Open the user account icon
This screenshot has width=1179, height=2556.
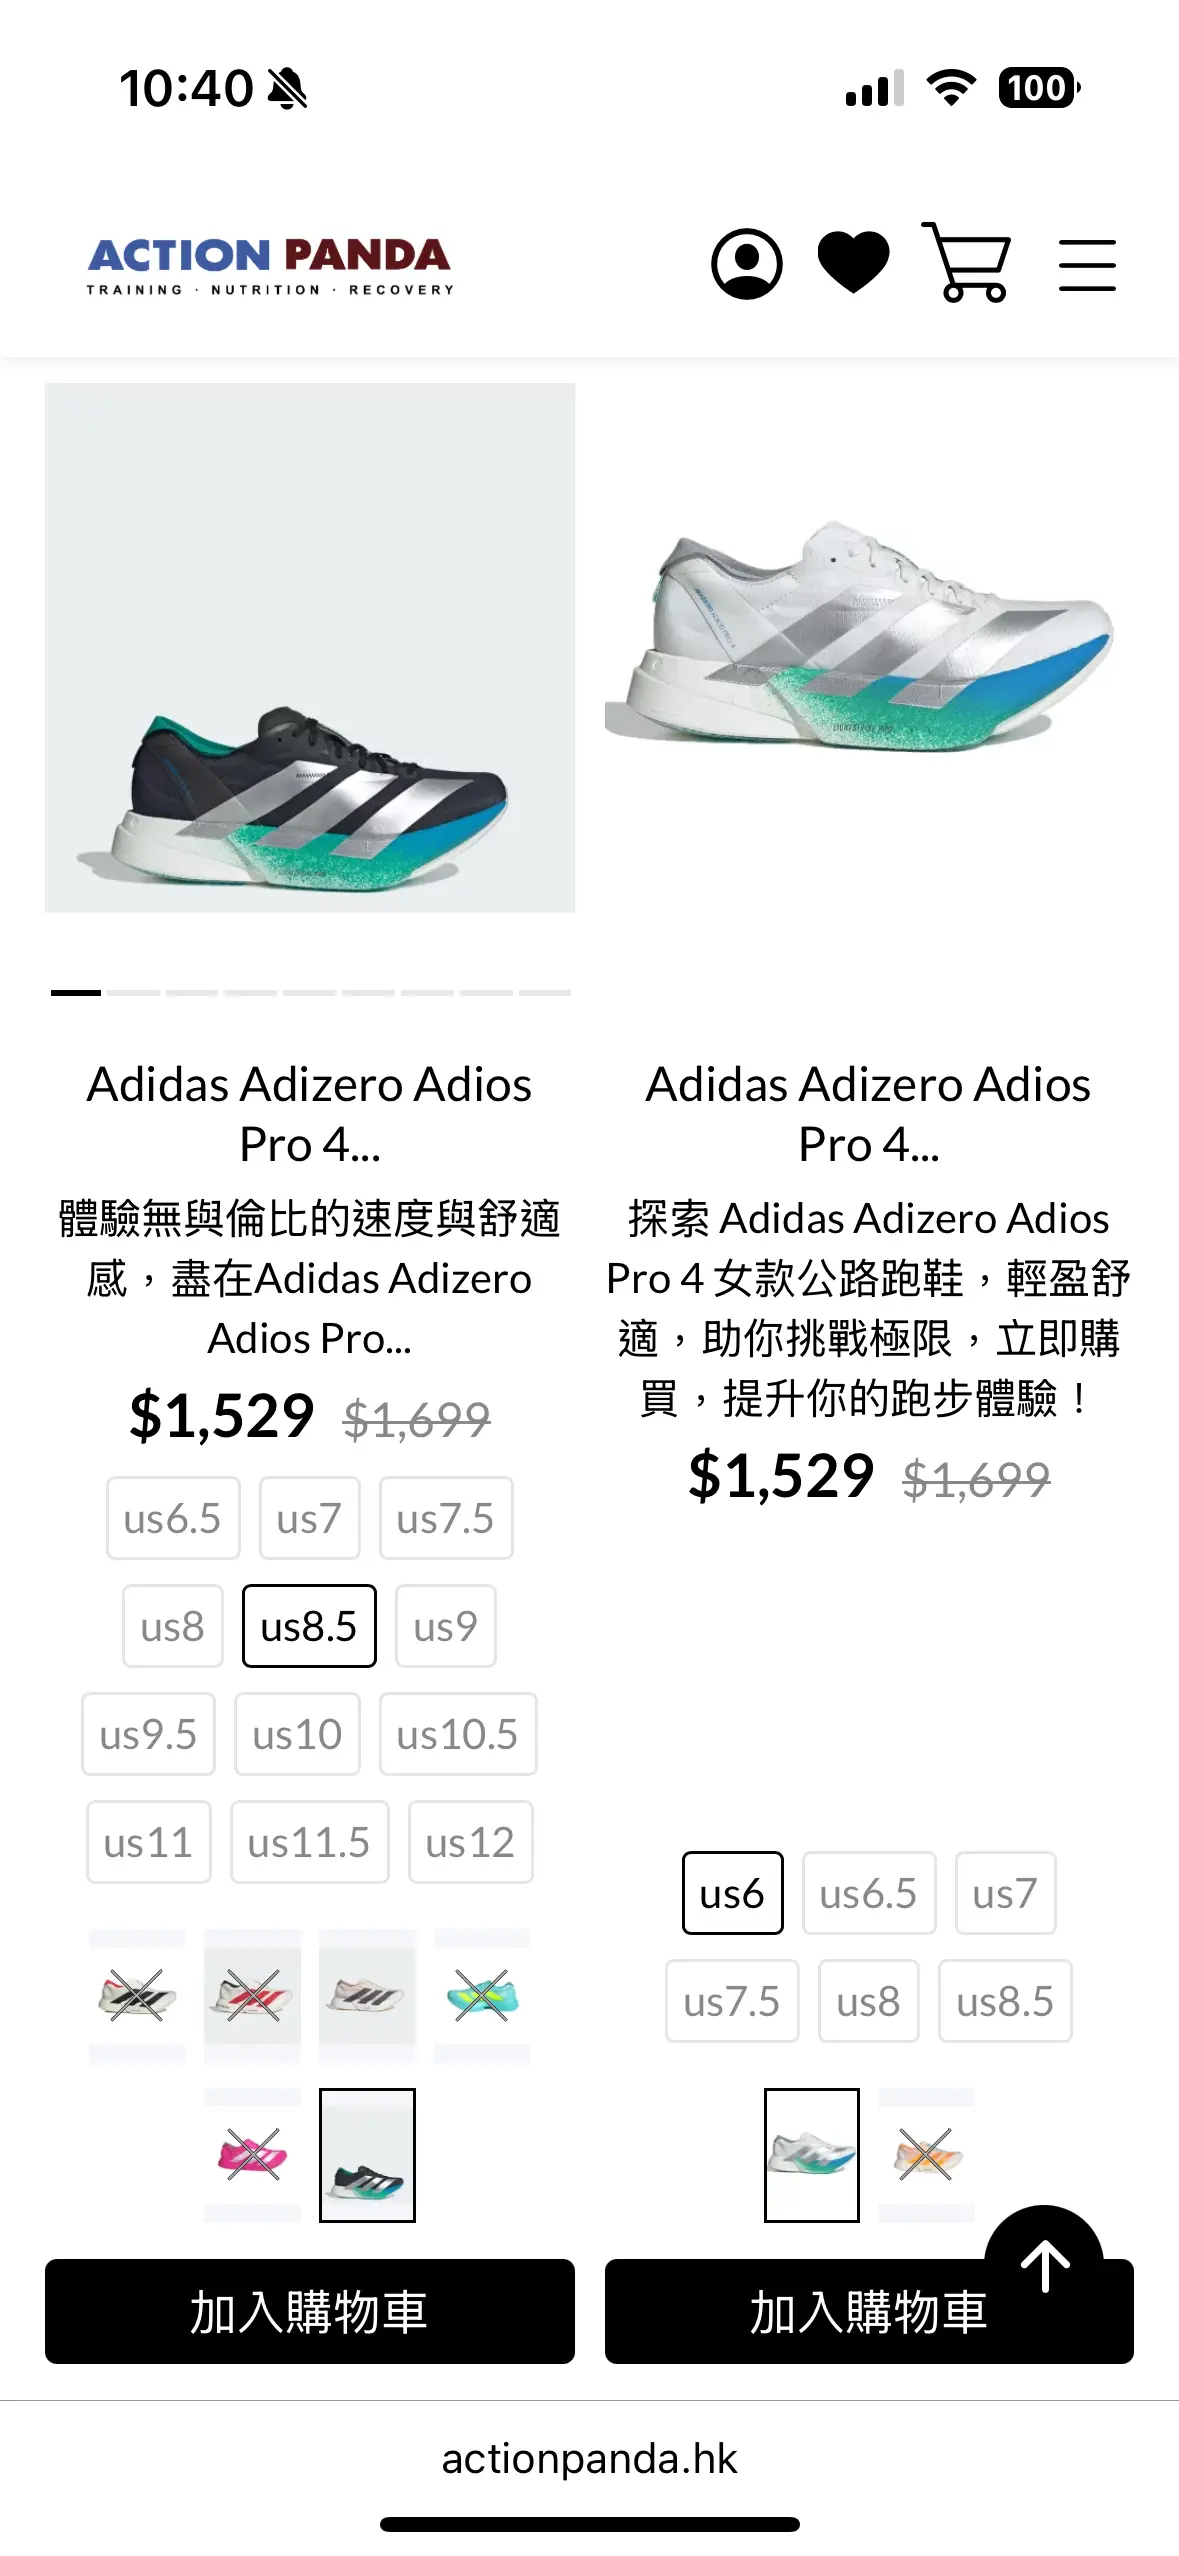[x=746, y=264]
